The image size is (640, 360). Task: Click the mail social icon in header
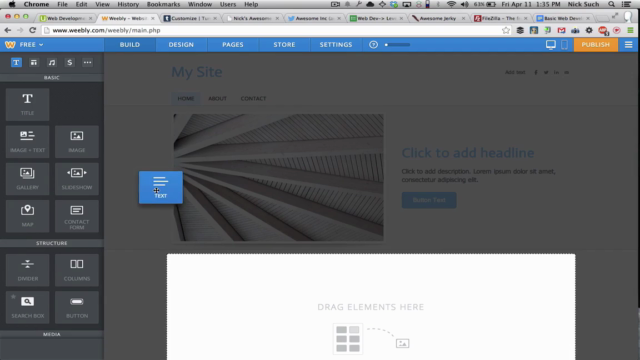click(x=567, y=72)
